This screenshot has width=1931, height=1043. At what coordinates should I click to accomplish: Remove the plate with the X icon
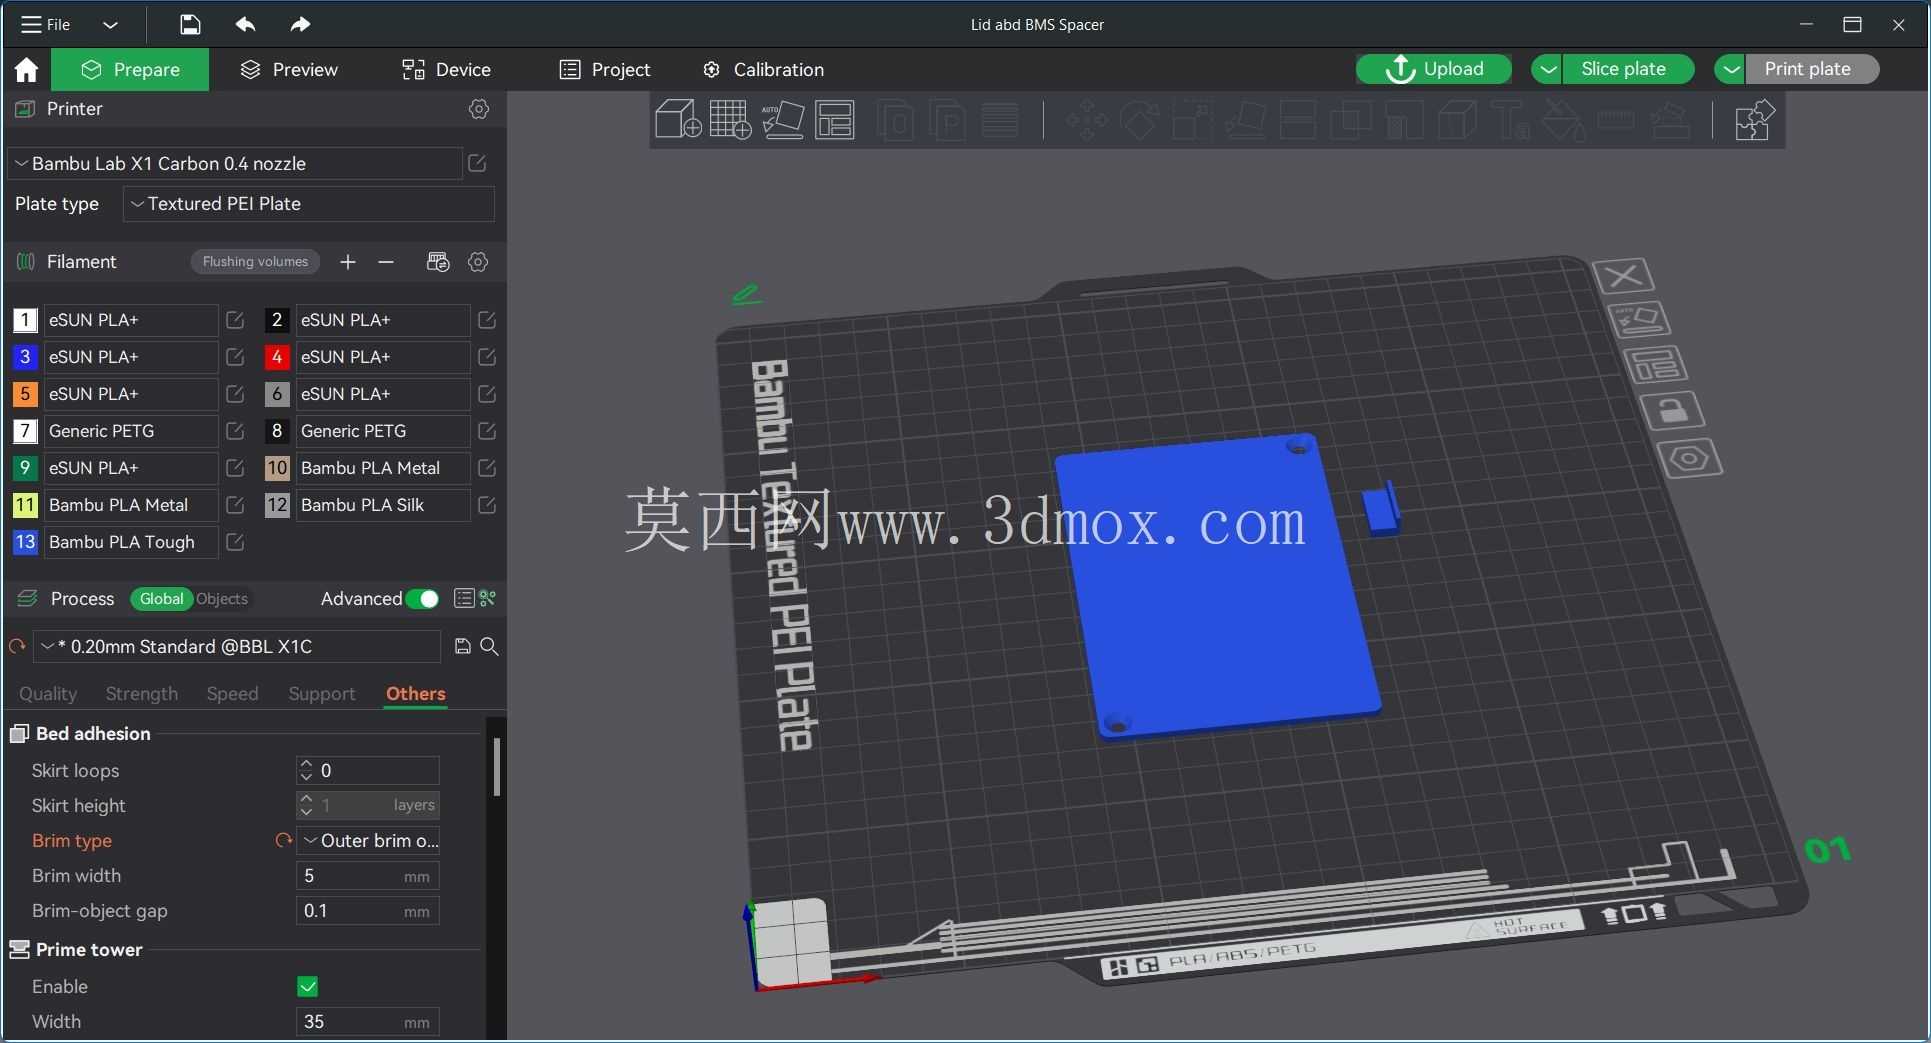(x=1622, y=275)
